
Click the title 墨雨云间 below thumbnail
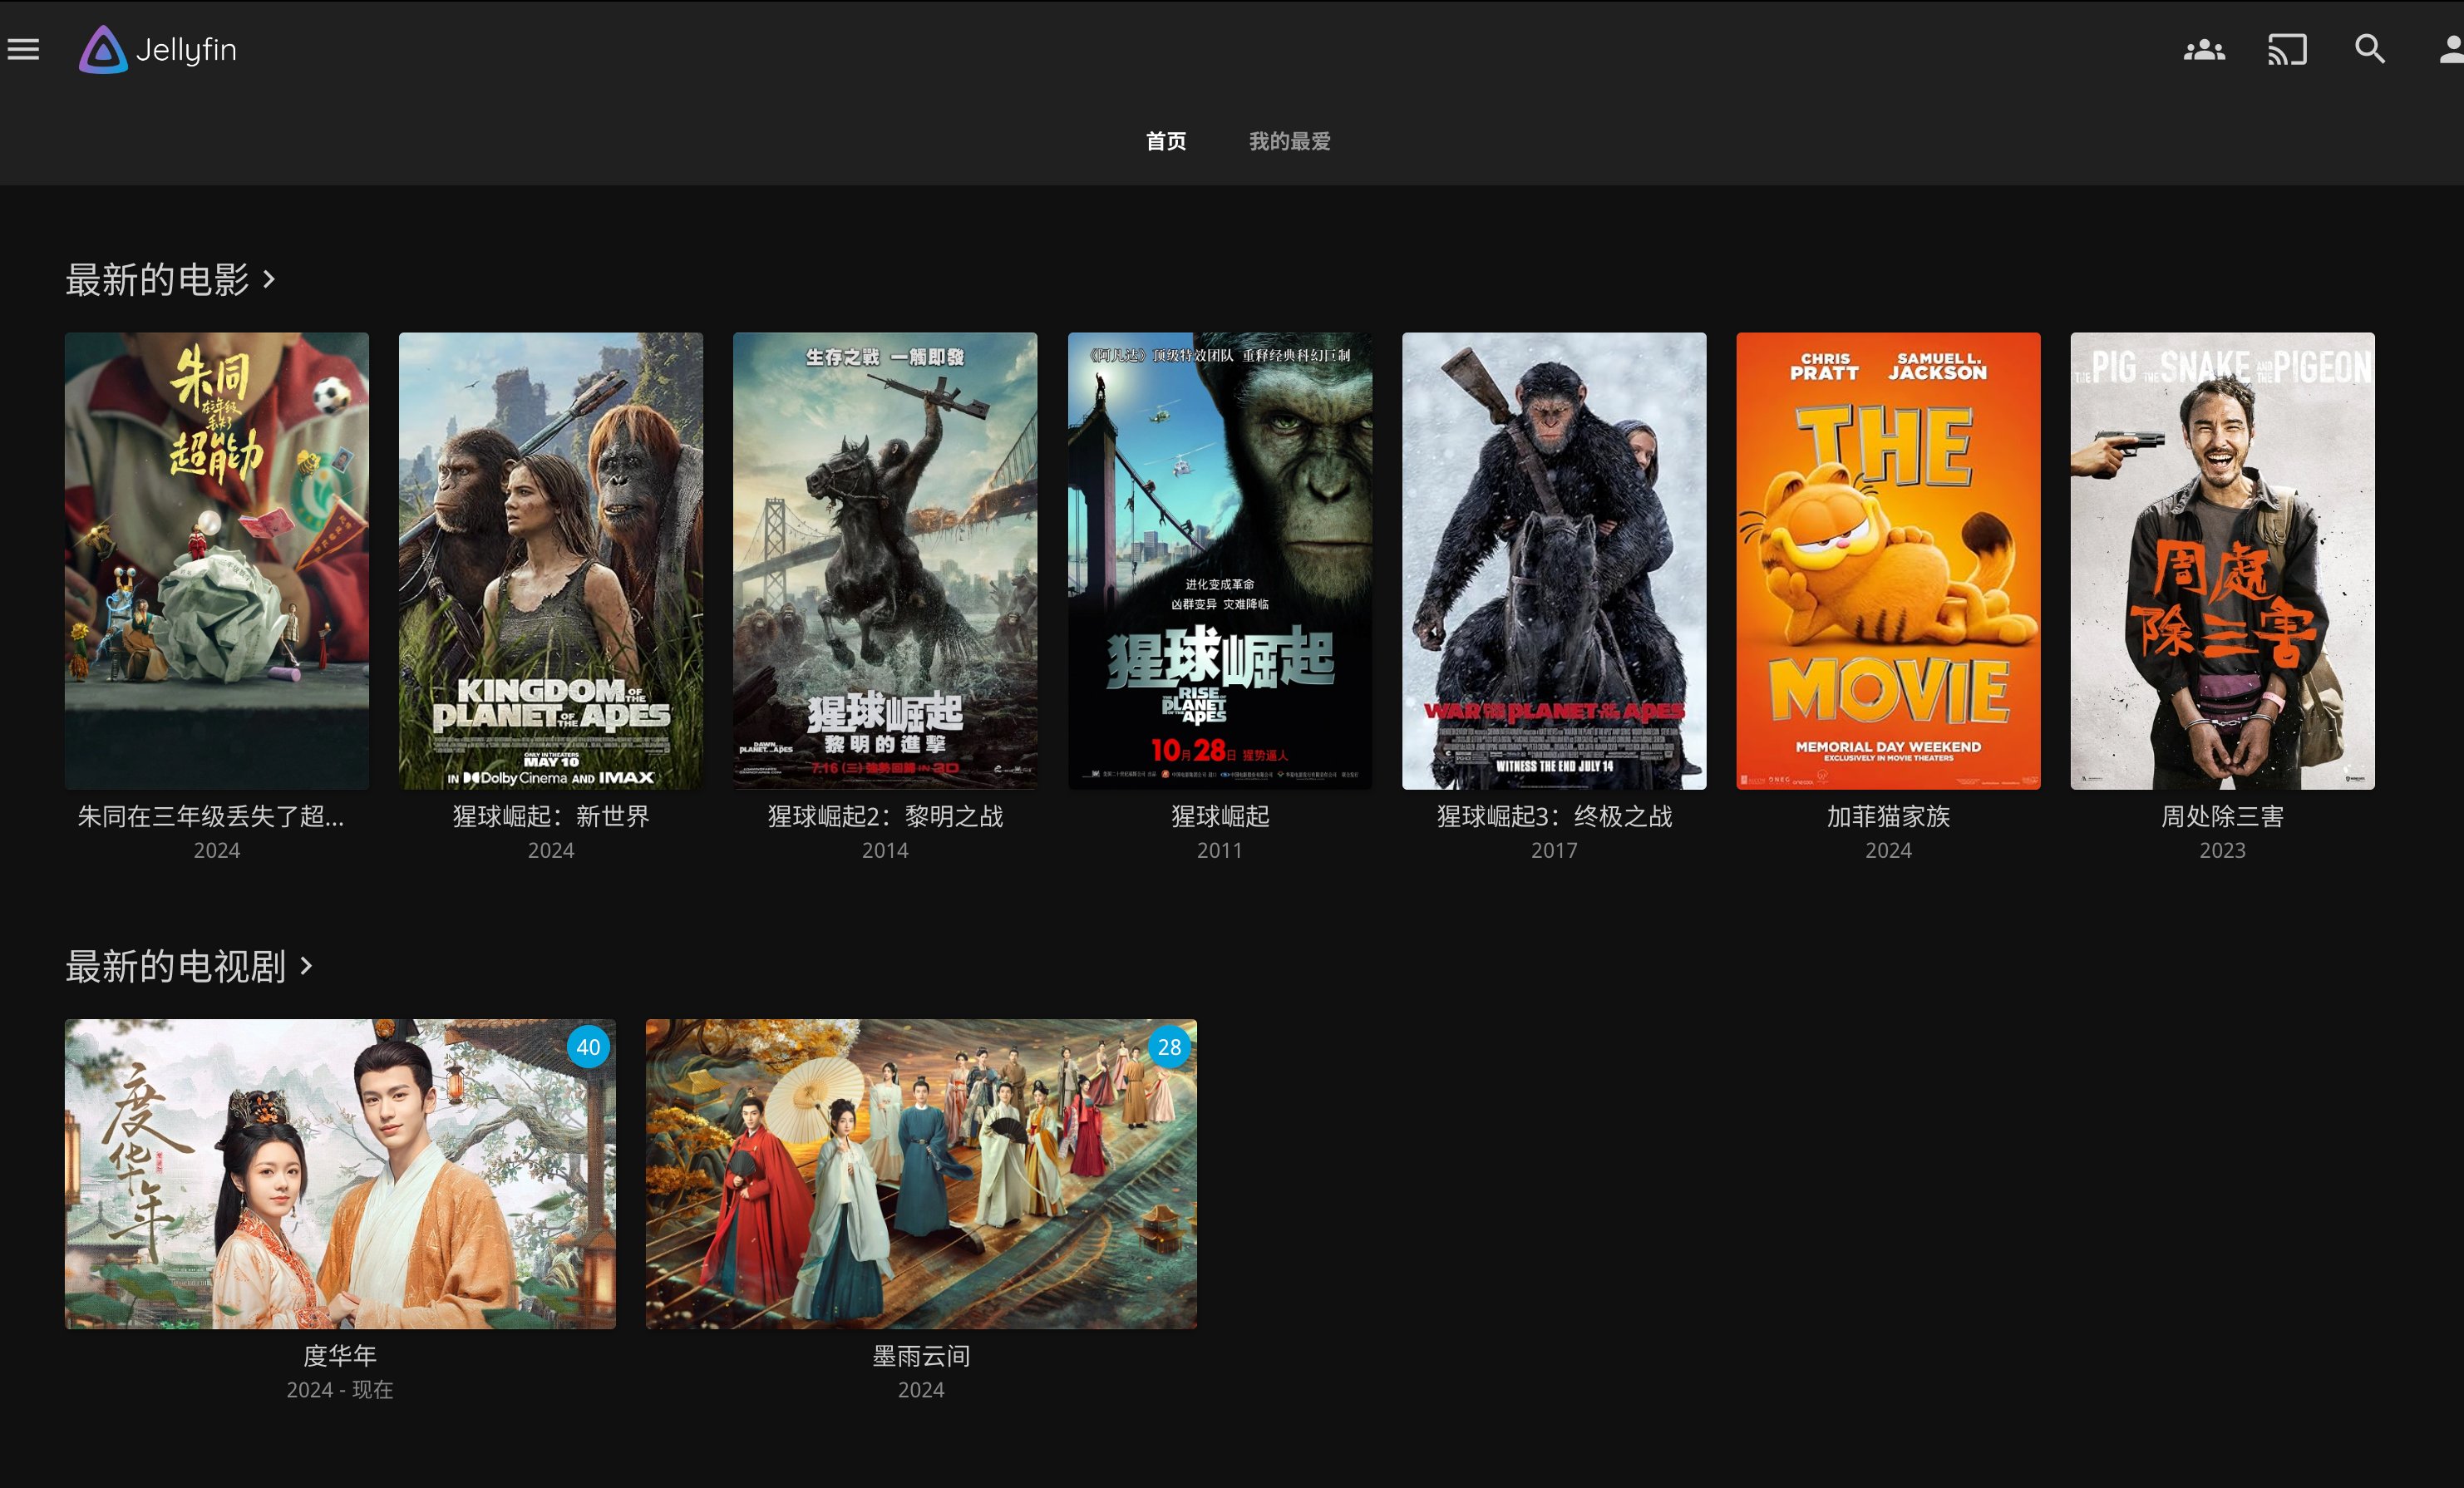click(x=921, y=1355)
